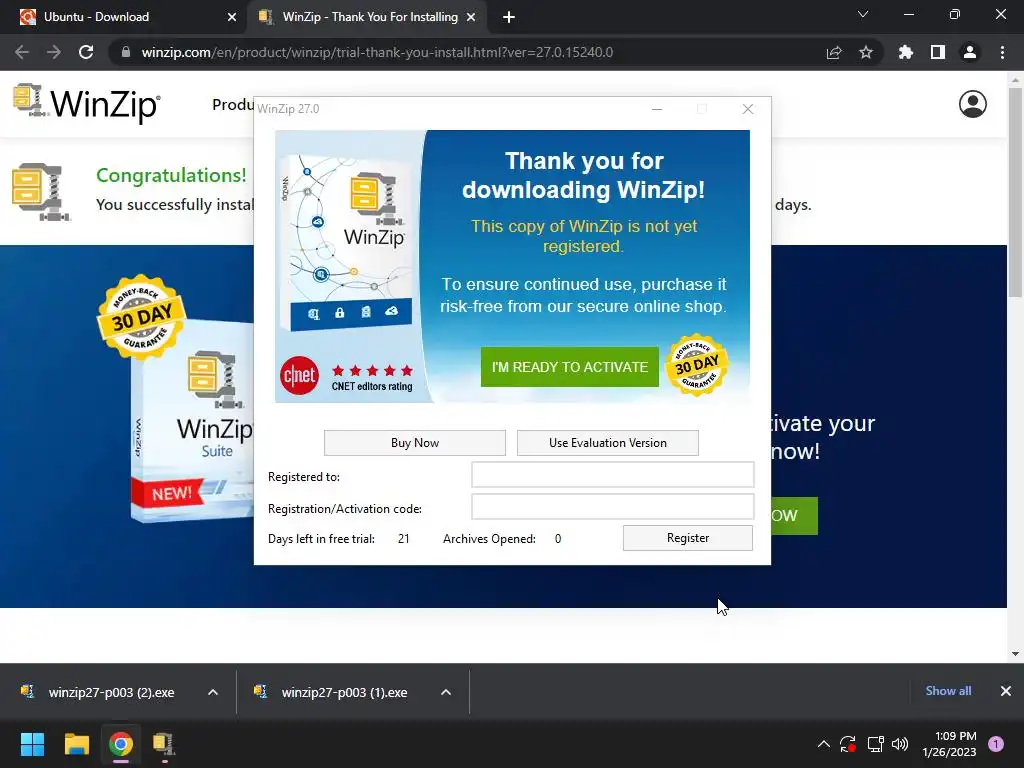Switch to the Ubuntu - Download tab
The width and height of the screenshot is (1024, 768).
(x=124, y=17)
